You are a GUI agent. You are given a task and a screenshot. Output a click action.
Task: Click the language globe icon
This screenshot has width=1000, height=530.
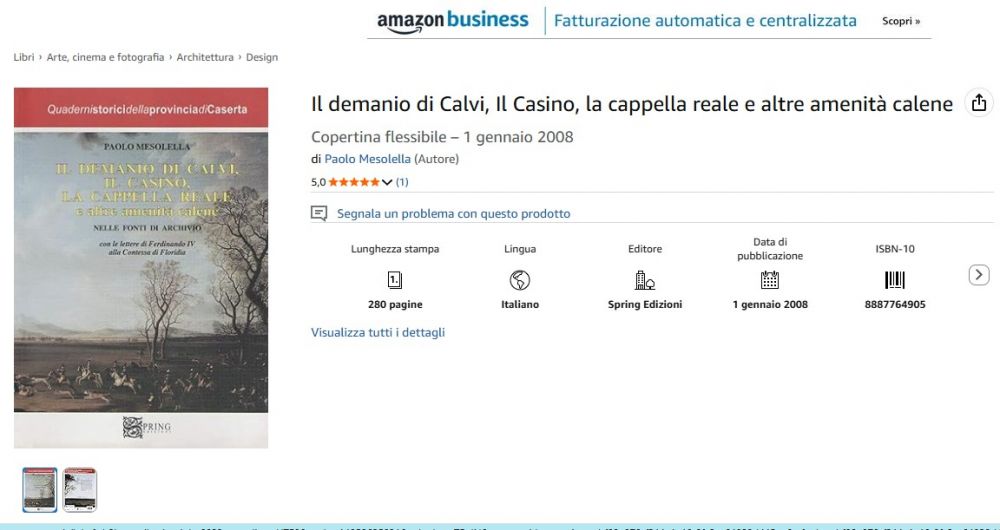pos(520,280)
